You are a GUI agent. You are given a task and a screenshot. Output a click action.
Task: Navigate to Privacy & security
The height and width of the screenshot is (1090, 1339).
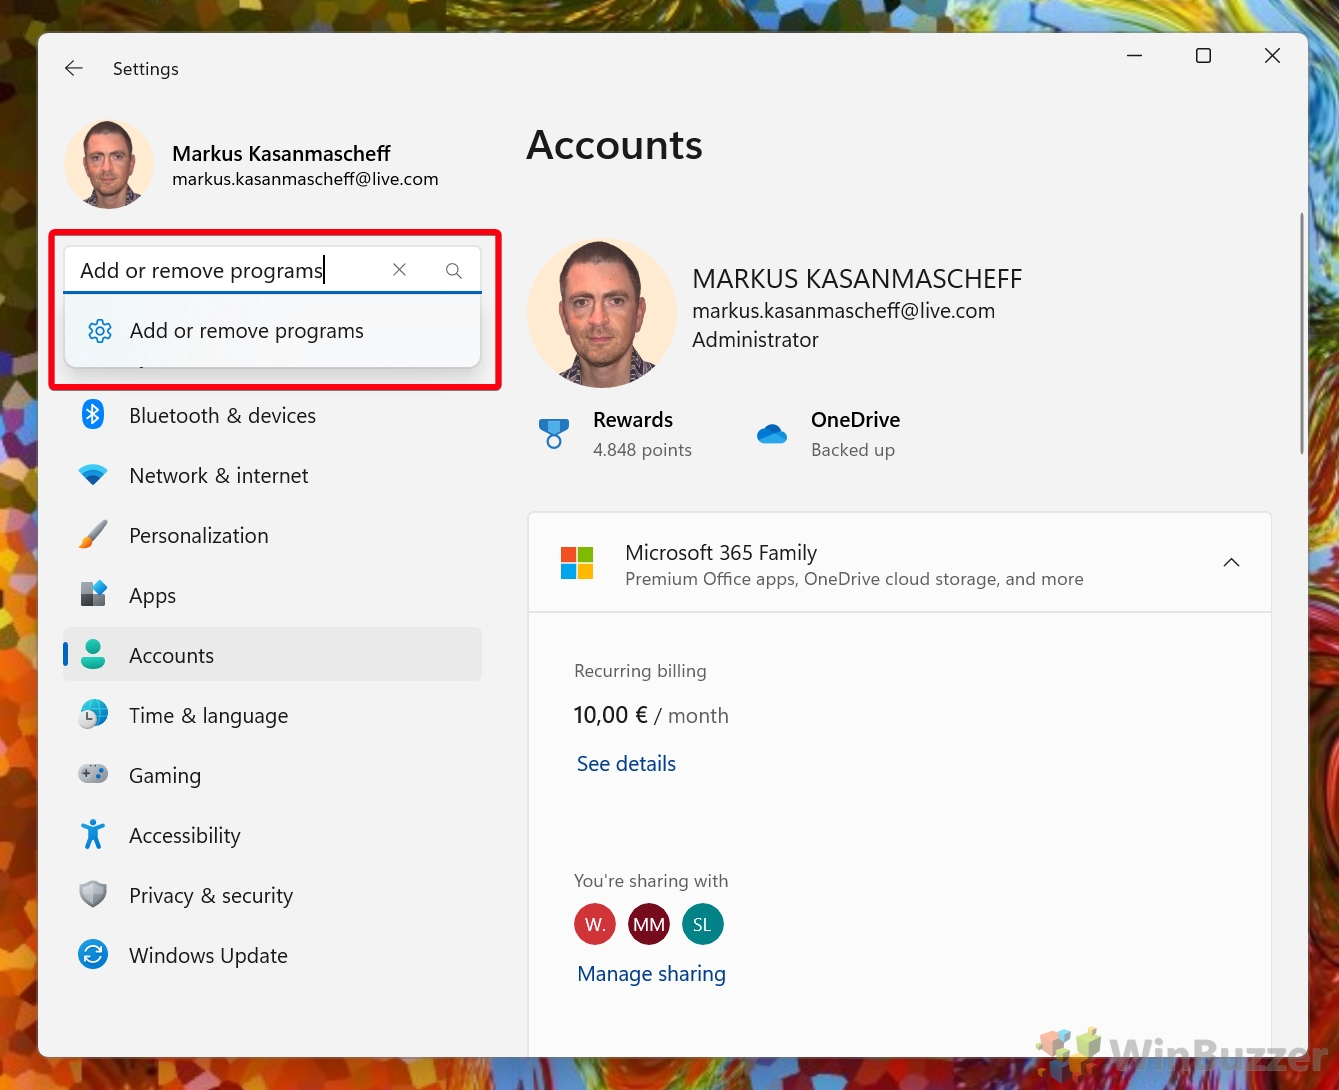(x=211, y=896)
